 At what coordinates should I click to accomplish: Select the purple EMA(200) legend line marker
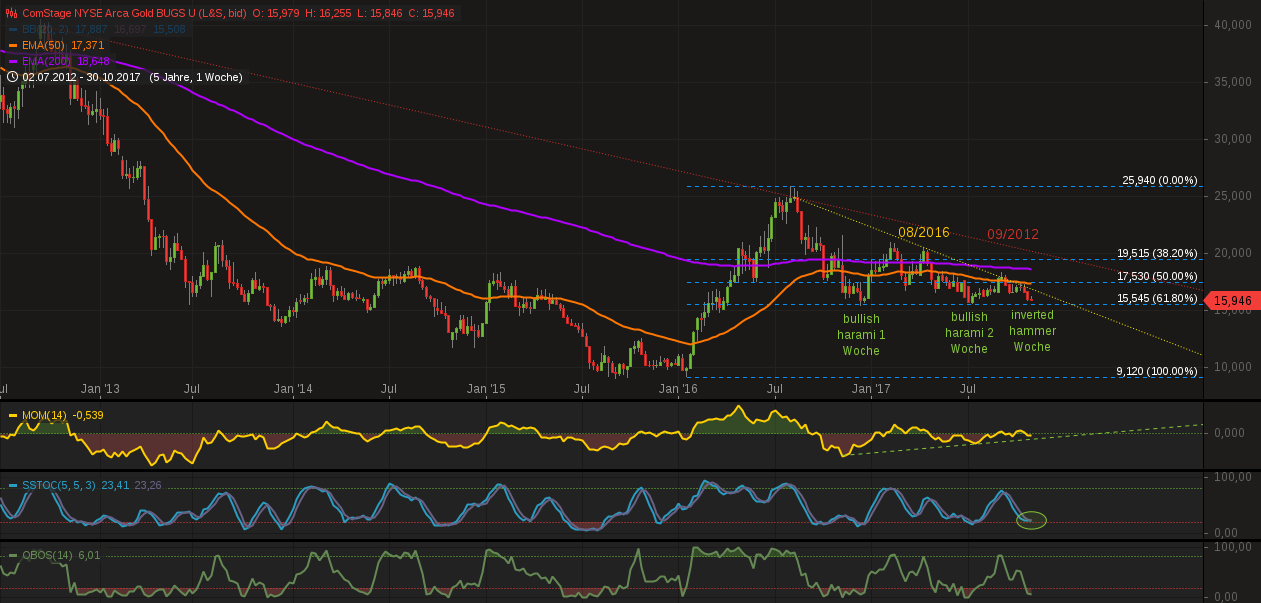(x=12, y=61)
